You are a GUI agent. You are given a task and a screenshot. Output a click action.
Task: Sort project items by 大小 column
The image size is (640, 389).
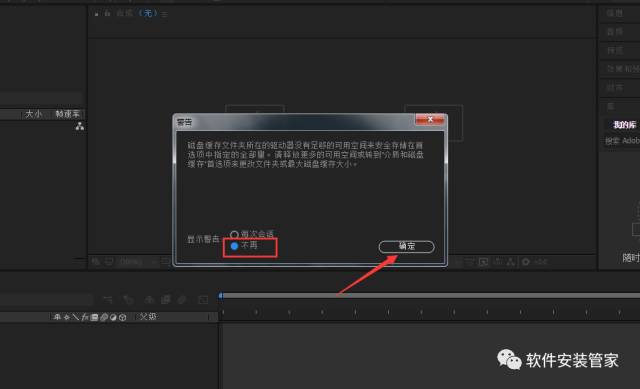coord(33,114)
